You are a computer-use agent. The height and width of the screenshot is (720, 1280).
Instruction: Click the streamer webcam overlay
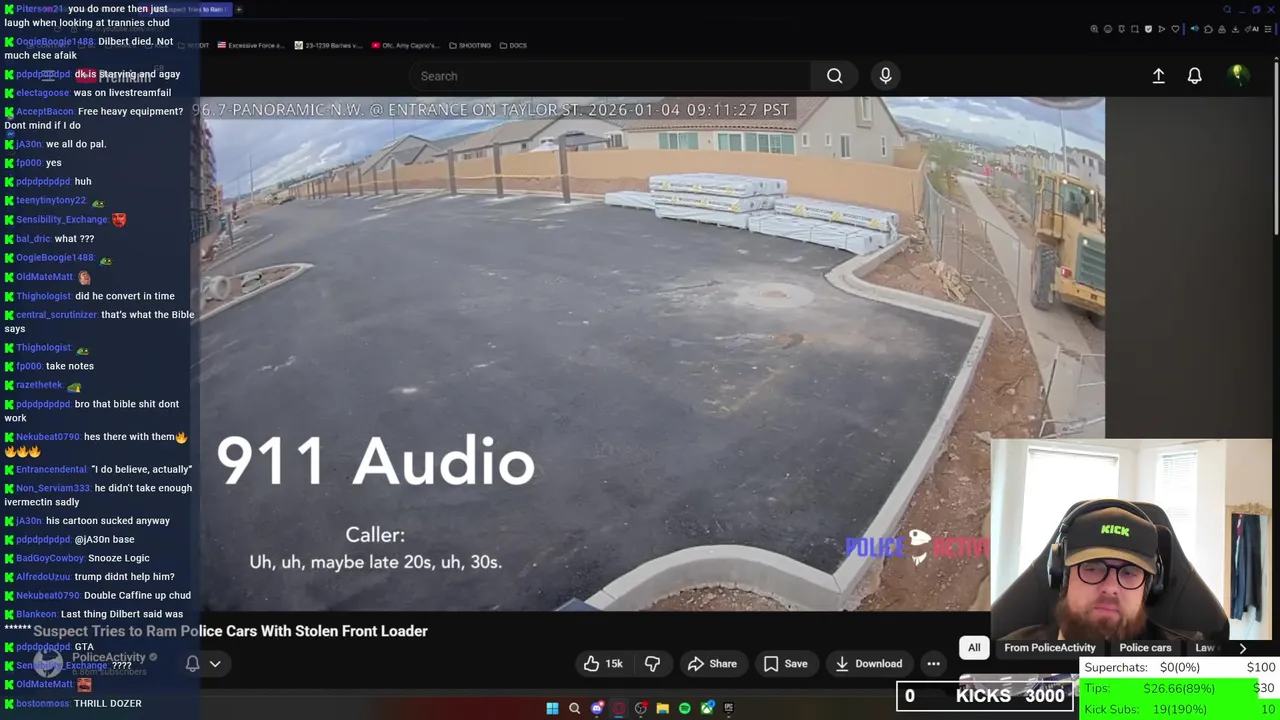1130,540
